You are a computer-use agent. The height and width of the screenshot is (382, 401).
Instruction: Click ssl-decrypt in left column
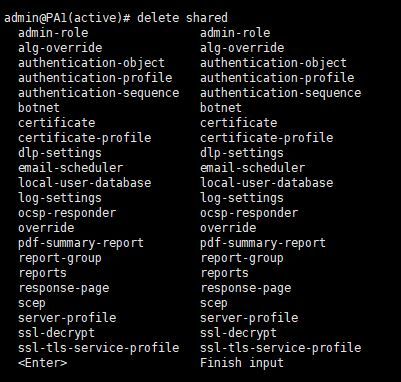click(57, 333)
